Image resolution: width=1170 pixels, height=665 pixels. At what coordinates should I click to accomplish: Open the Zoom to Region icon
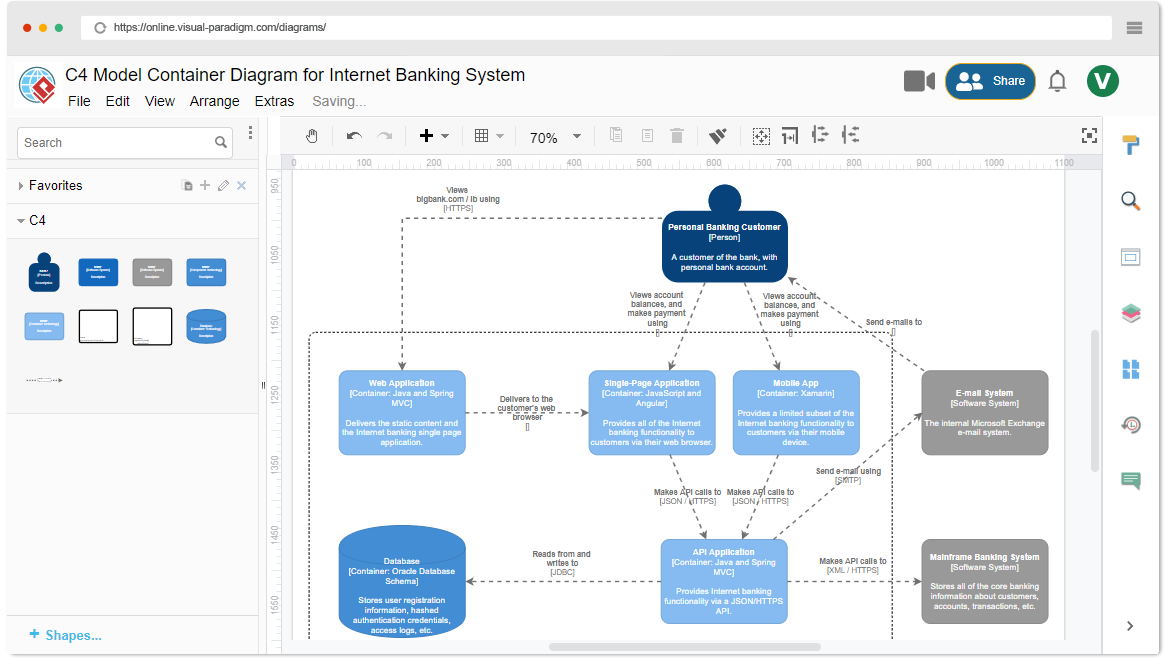coord(761,135)
